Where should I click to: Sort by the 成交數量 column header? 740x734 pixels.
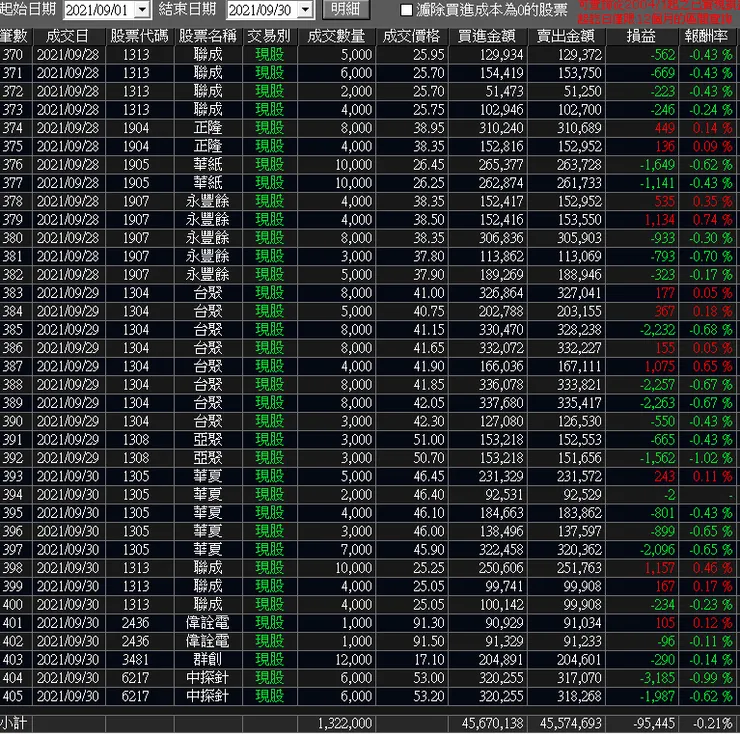coord(336,36)
